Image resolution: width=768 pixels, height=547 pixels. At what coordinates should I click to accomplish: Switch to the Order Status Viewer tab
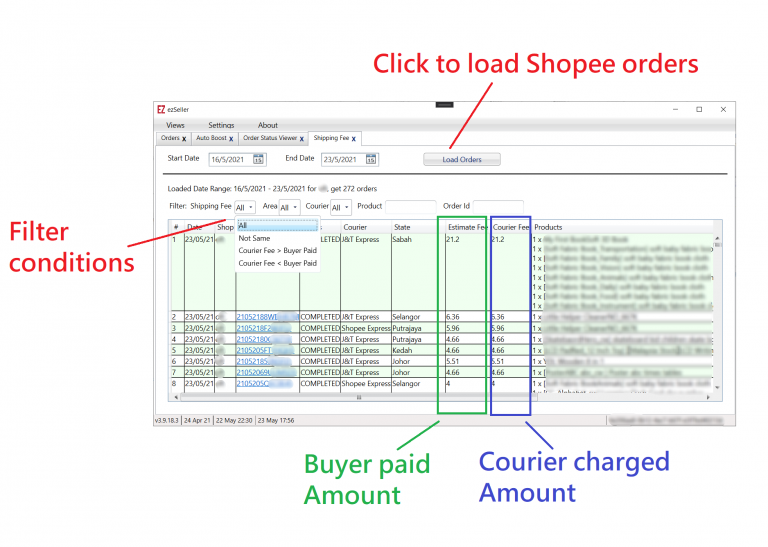click(270, 139)
